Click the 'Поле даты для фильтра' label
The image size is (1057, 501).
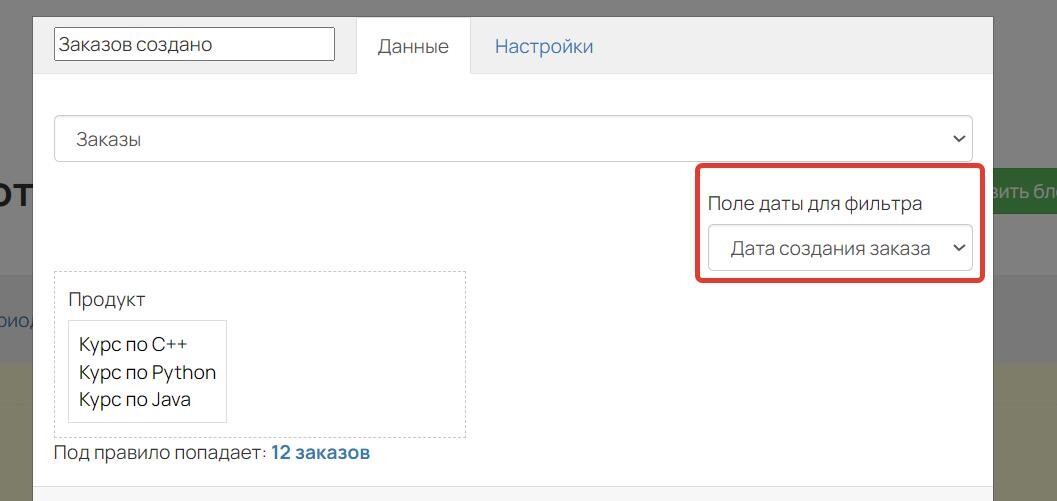[815, 204]
